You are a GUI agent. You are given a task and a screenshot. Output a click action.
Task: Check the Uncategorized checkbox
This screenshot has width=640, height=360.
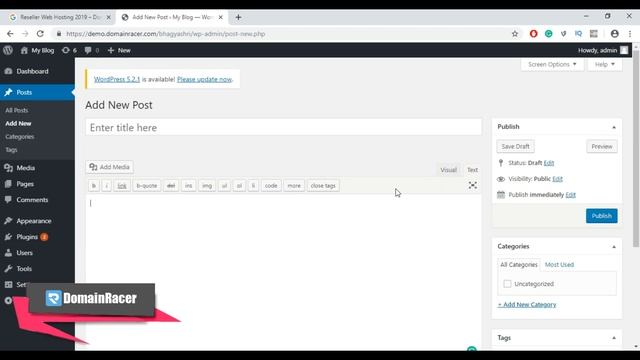click(507, 284)
